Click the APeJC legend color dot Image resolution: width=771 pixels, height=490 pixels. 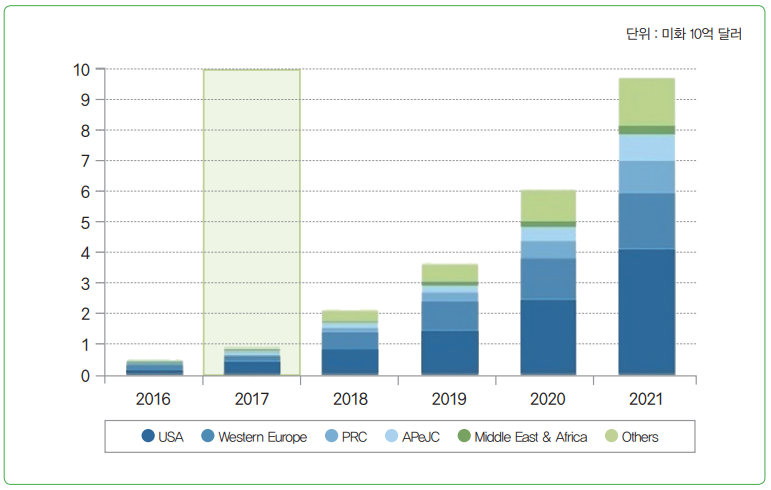coord(392,435)
